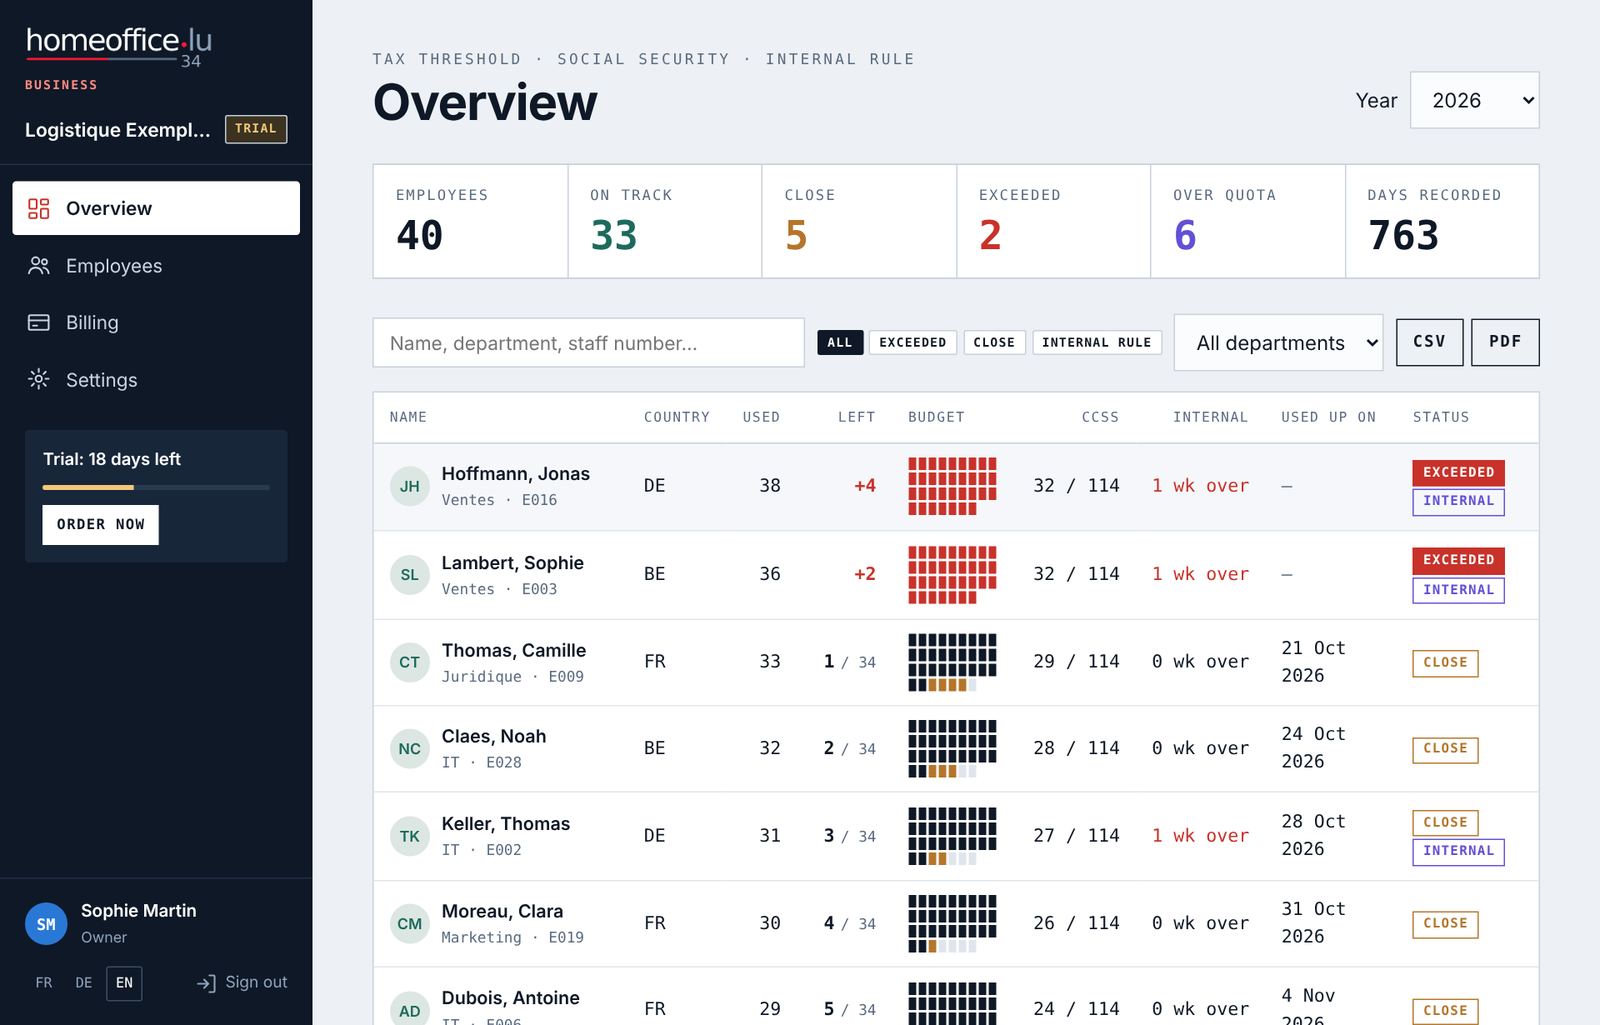Image resolution: width=1600 pixels, height=1025 pixels.
Task: Open the All departments dropdown
Action: coord(1278,343)
